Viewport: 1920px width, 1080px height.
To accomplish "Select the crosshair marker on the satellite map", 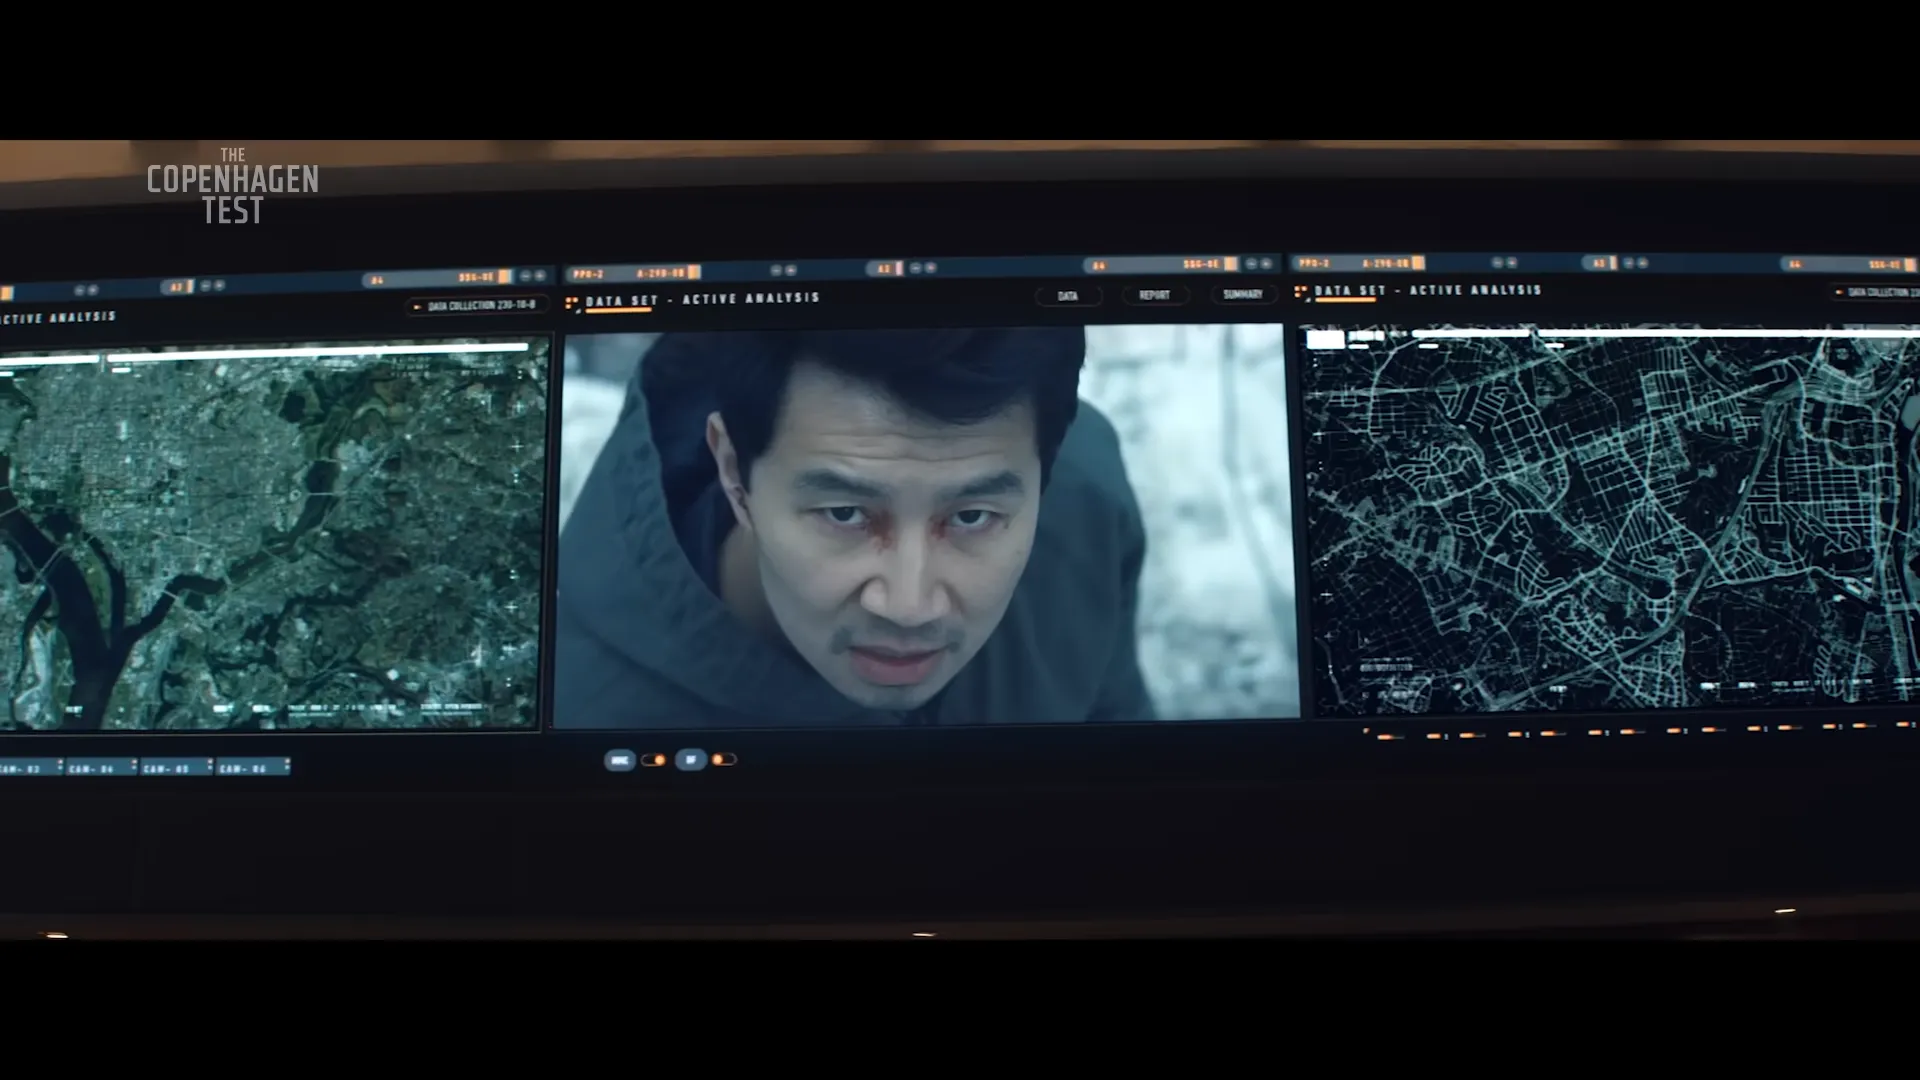I will point(517,445).
